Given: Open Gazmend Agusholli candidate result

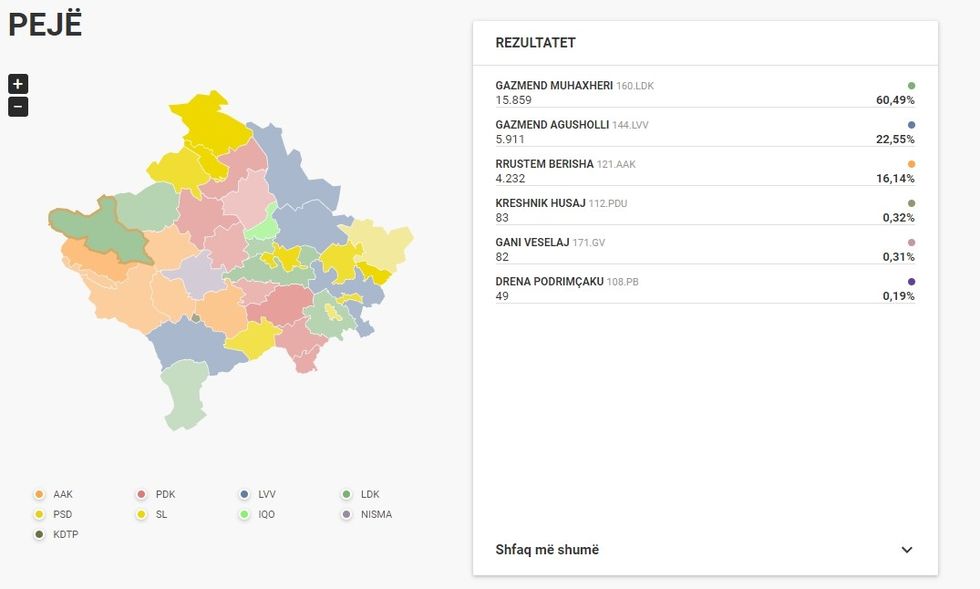Looking at the screenshot, I should [552, 125].
